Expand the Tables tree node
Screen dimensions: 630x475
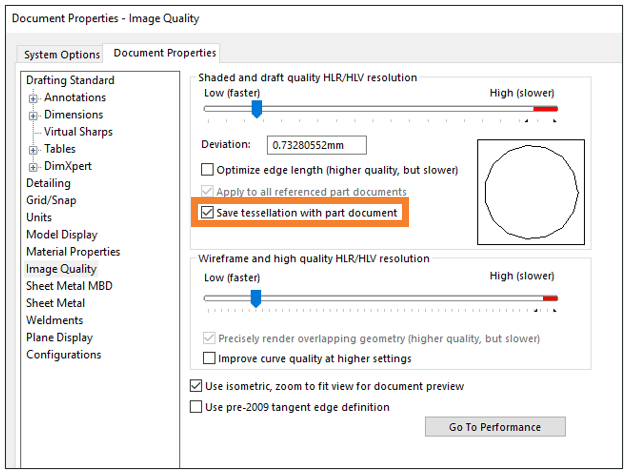(33, 150)
